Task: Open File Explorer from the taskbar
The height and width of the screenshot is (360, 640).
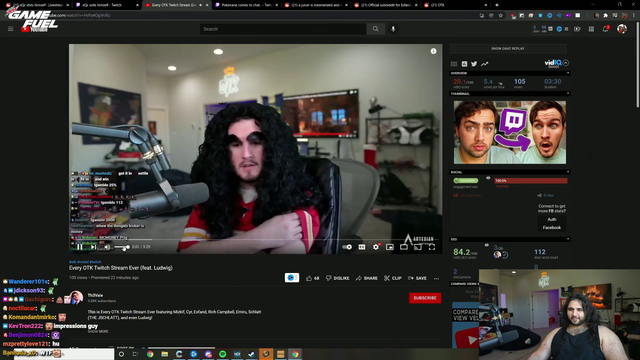Action: [164, 354]
